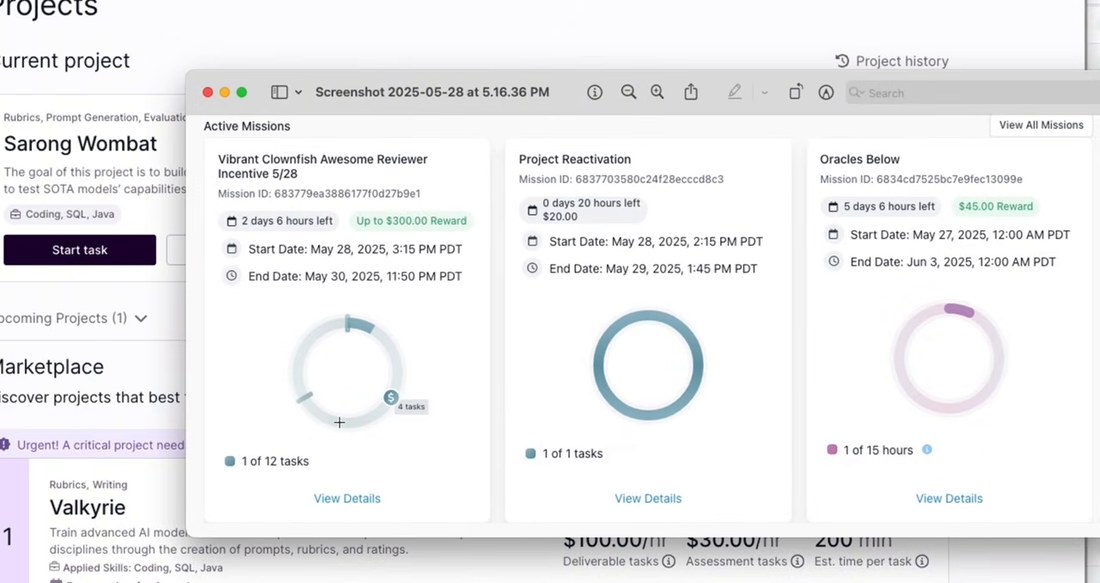Click the Up to $300.00 Reward badge

tap(411, 221)
